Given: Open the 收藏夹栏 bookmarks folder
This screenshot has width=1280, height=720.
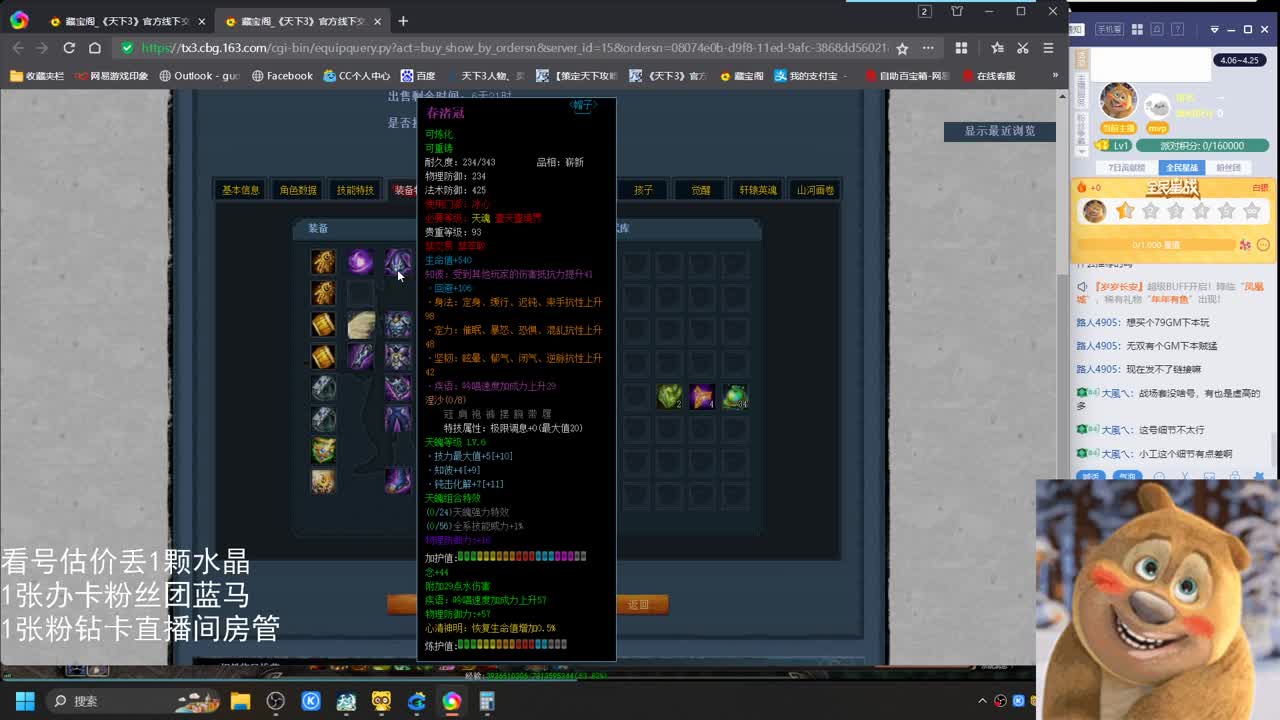Looking at the screenshot, I should [37, 76].
